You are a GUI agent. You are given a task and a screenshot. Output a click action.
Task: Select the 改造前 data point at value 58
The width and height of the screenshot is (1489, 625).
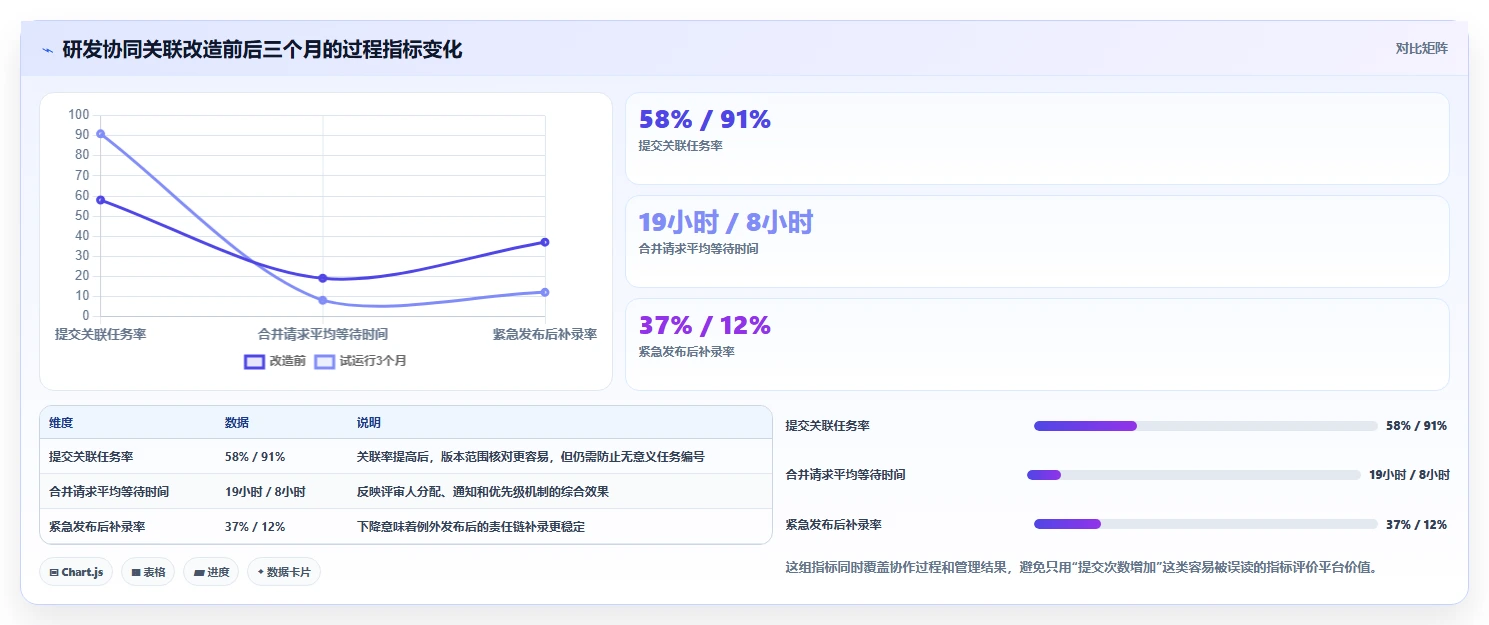100,200
